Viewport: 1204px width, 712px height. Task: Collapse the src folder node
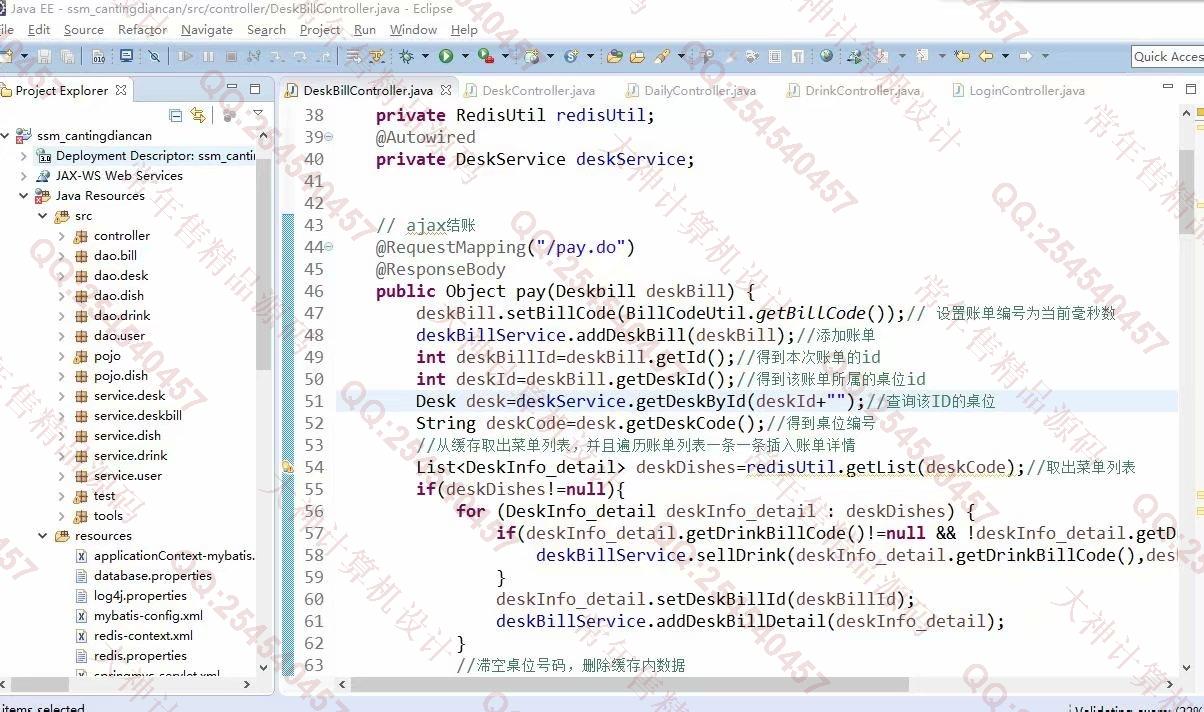[43, 216]
